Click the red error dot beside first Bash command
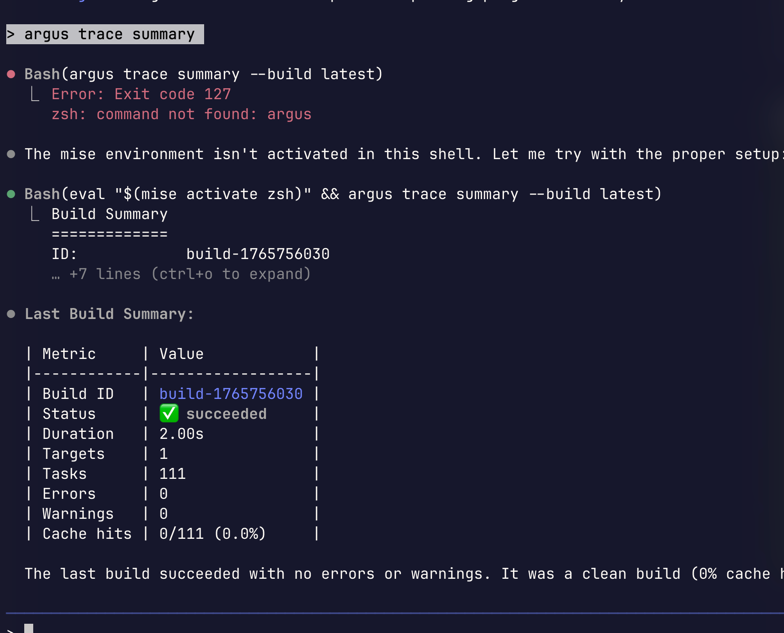The height and width of the screenshot is (633, 784). point(11,74)
